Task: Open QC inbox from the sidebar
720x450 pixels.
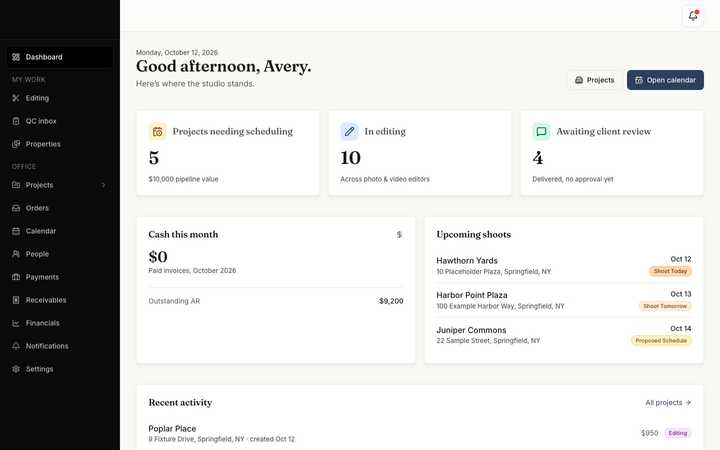Action: (x=60, y=121)
